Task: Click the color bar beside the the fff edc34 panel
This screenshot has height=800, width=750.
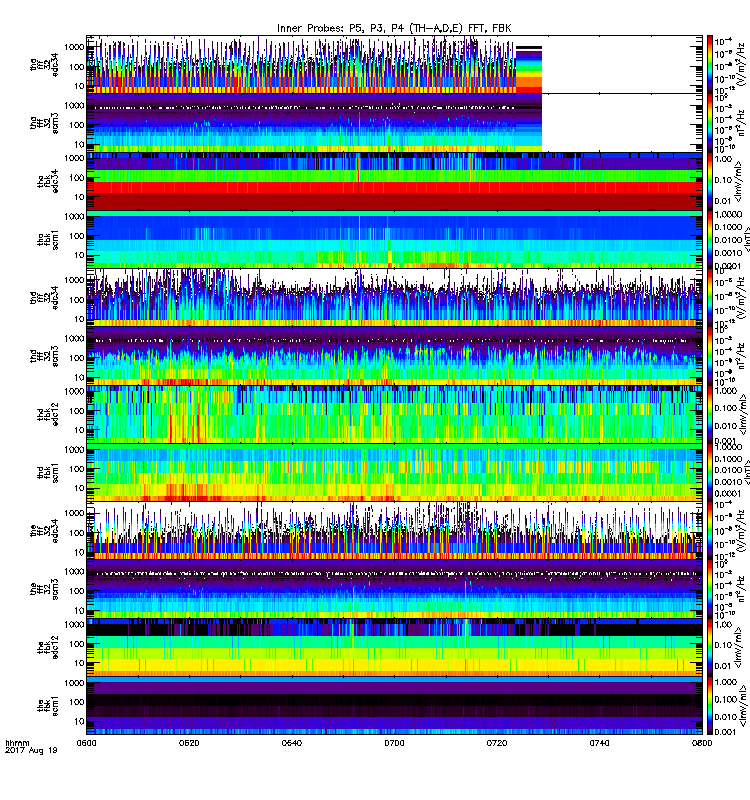Action: click(x=710, y=531)
